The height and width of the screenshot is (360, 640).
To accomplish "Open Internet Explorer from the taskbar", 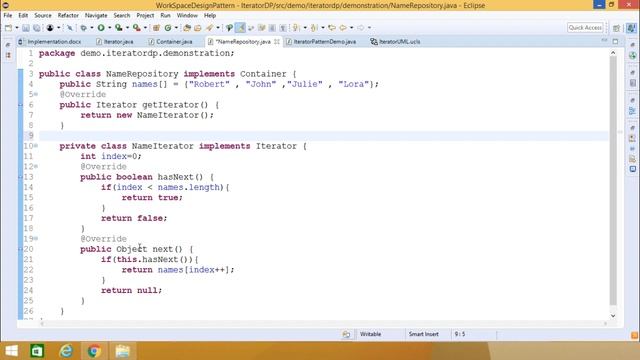I will tap(66, 351).
